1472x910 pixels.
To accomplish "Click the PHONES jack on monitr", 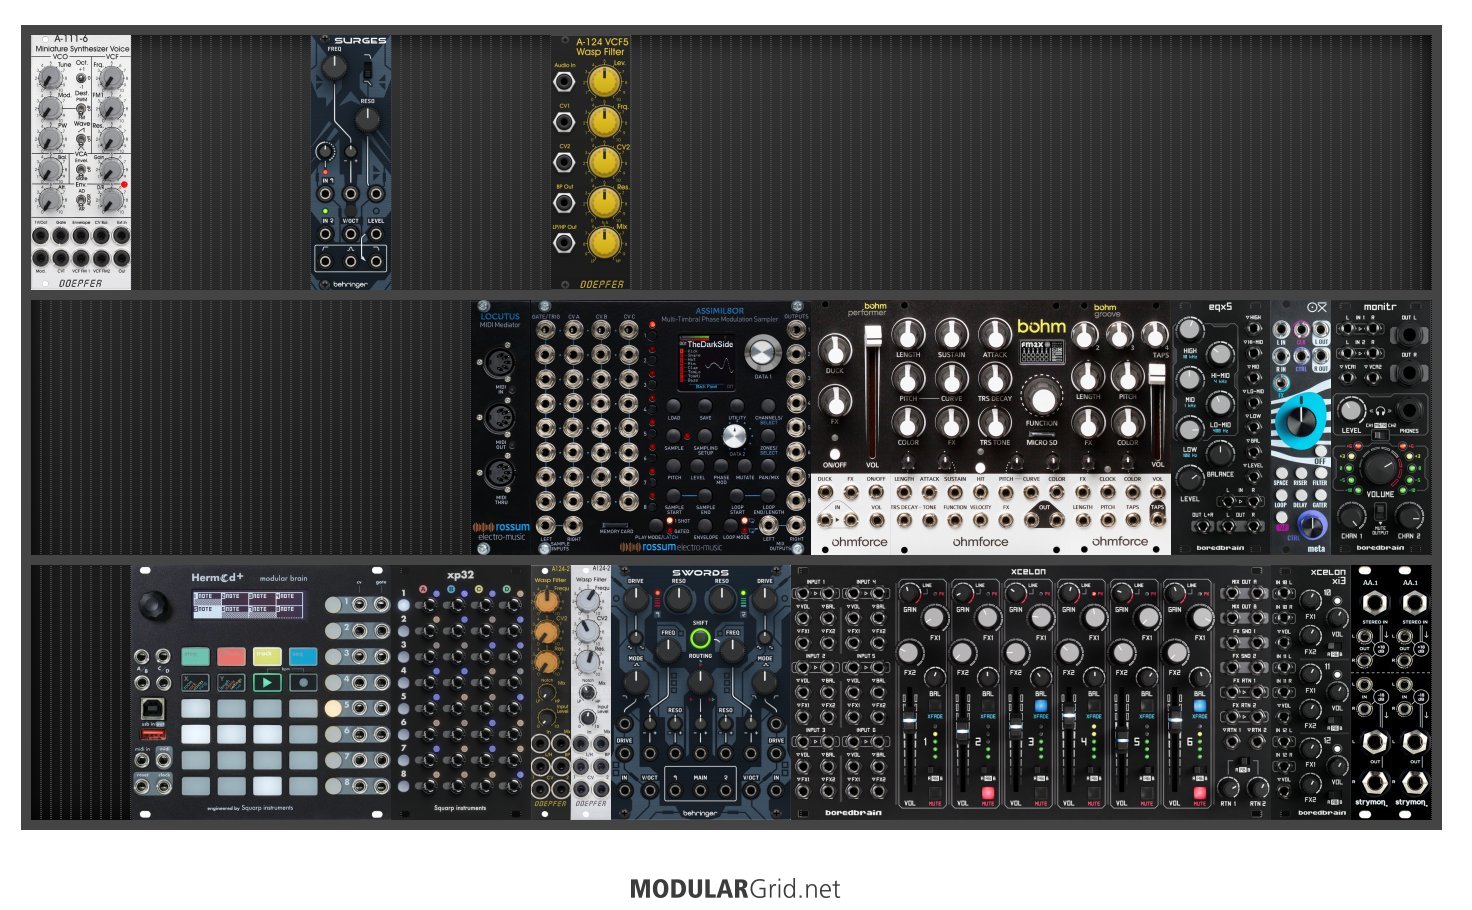I will click(x=1409, y=410).
